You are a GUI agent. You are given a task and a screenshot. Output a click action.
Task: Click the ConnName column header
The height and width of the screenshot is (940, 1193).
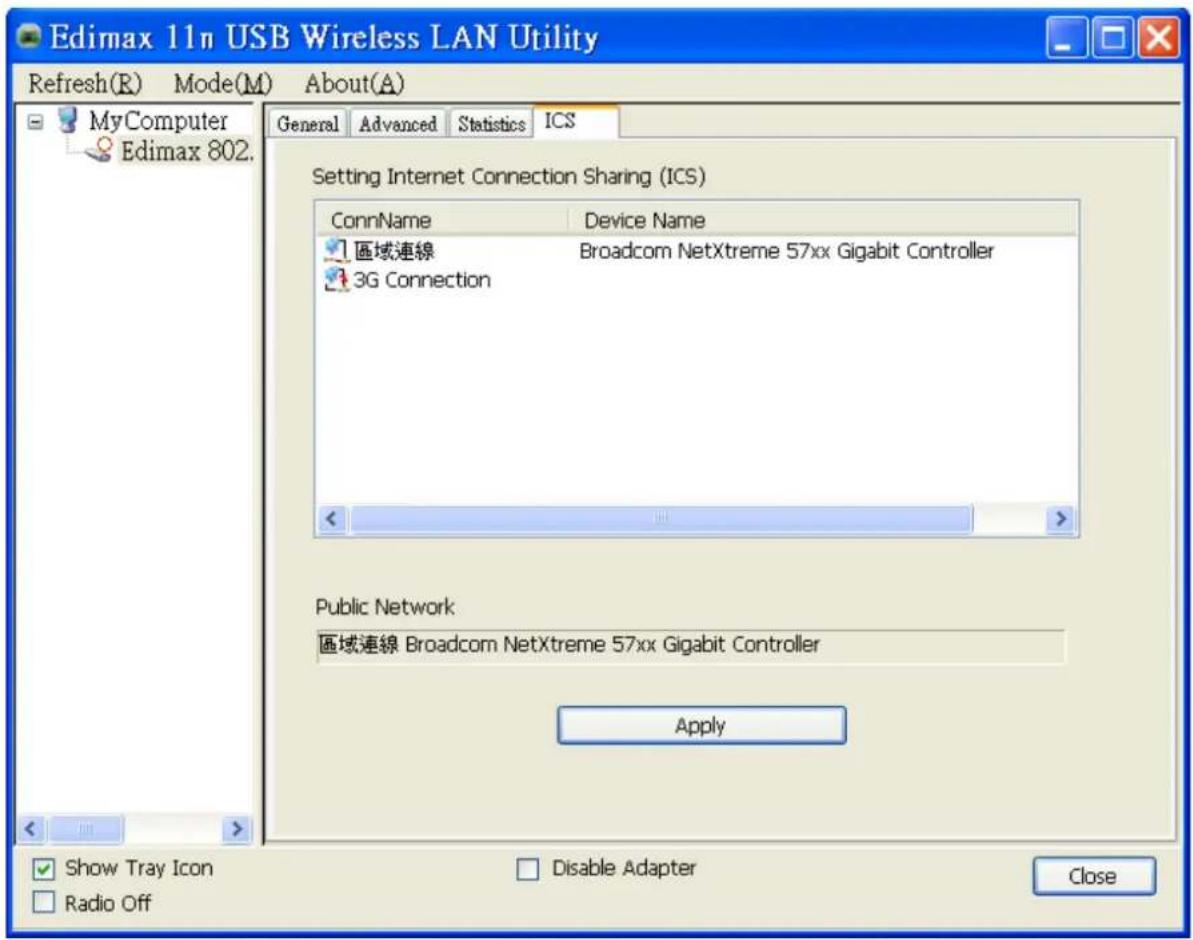tap(444, 221)
